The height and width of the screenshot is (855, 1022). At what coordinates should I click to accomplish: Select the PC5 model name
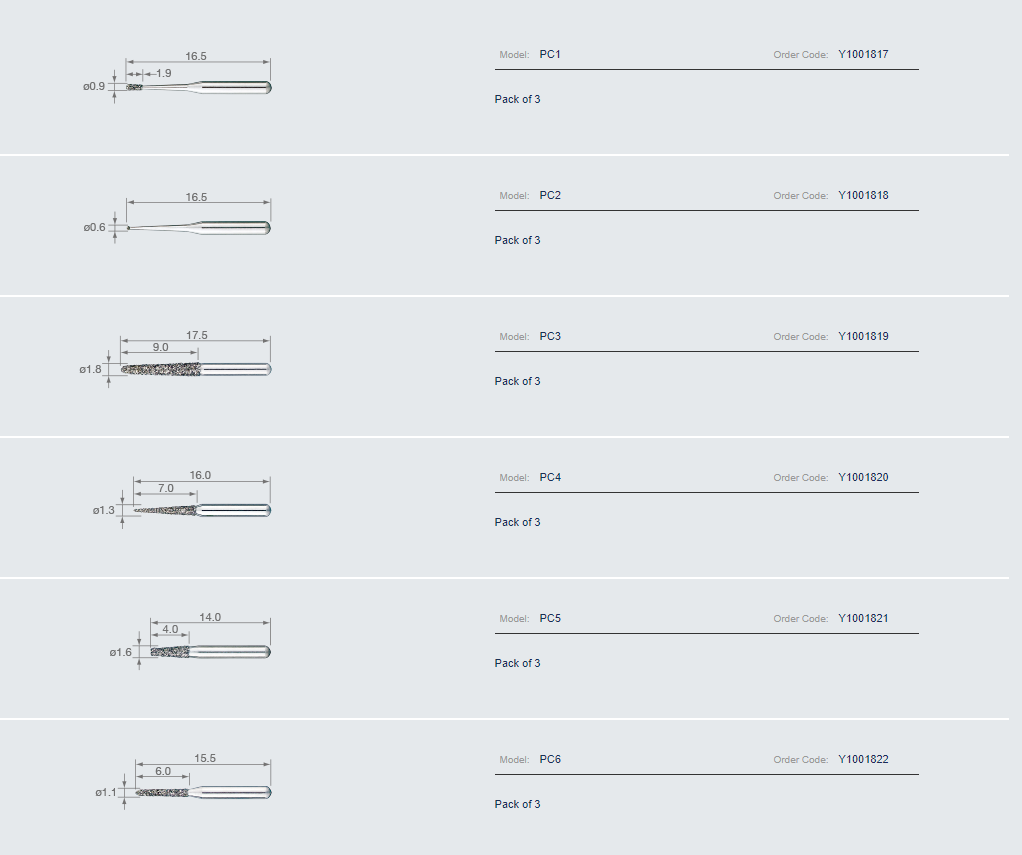550,618
